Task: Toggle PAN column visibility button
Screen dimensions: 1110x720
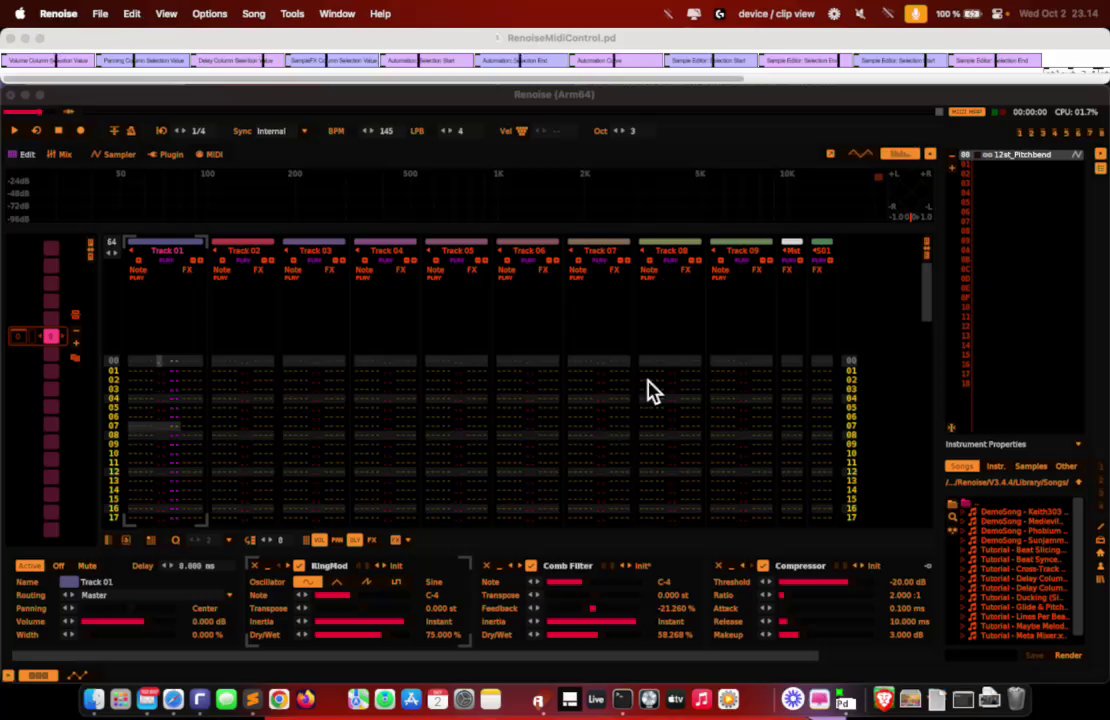Action: [x=337, y=540]
